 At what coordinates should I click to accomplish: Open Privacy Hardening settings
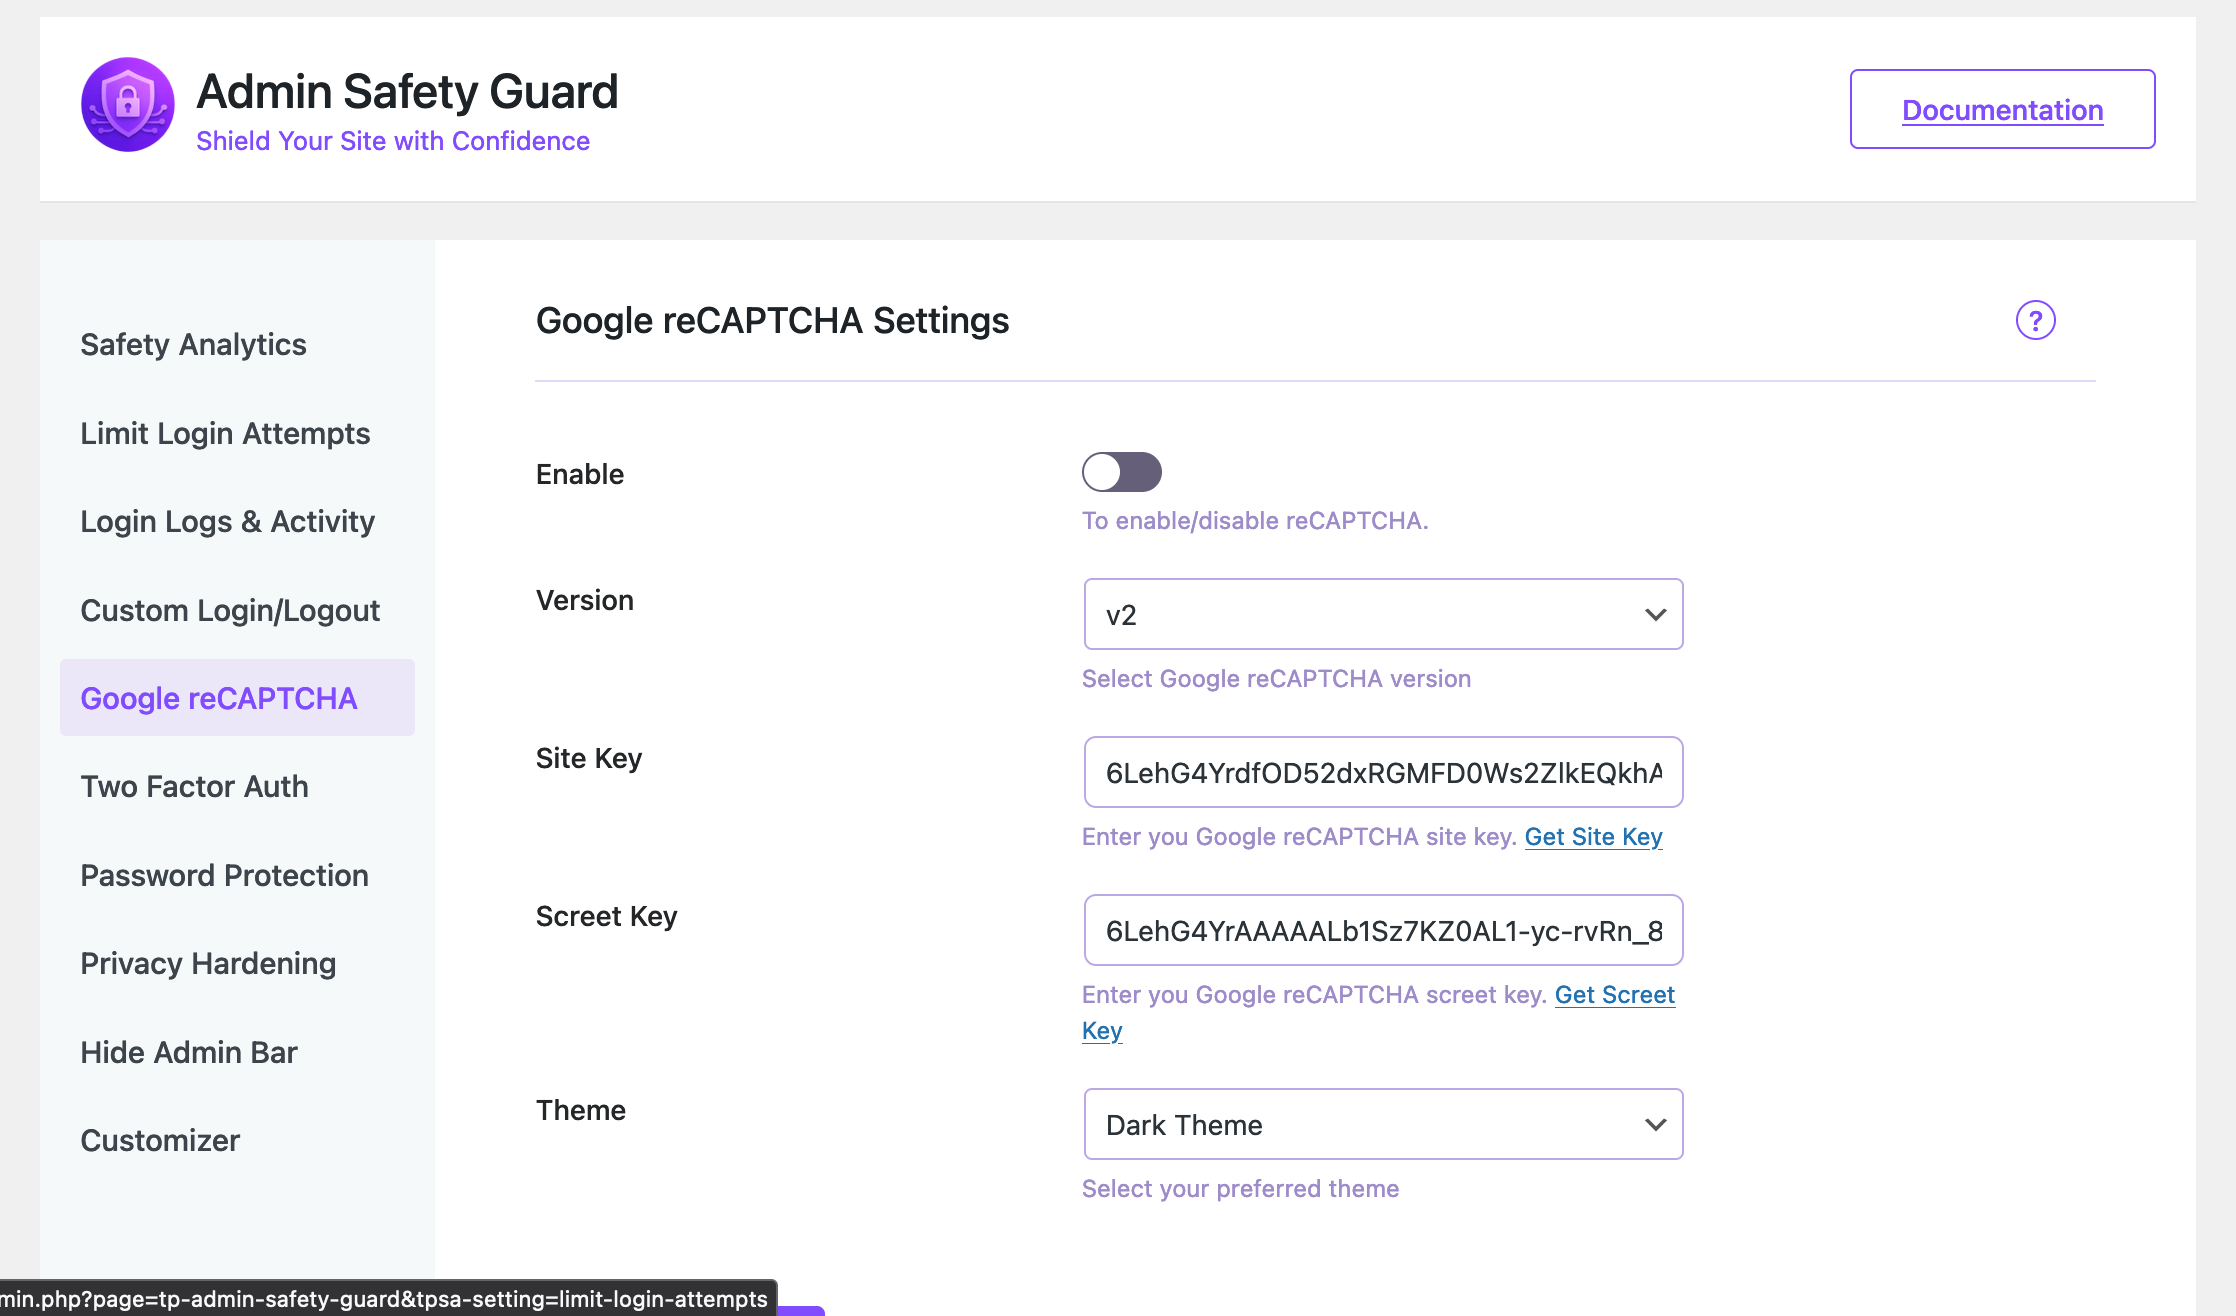[x=208, y=963]
